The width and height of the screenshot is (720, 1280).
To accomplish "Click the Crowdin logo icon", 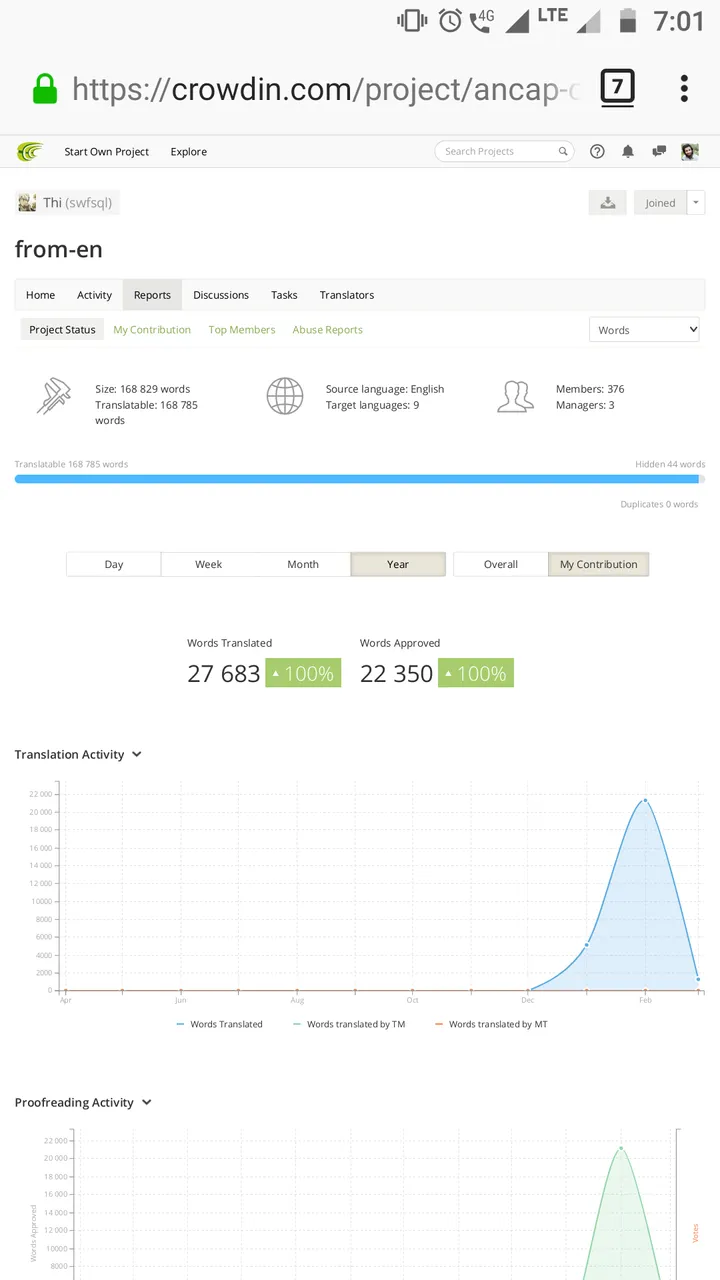I will pyautogui.click(x=30, y=152).
